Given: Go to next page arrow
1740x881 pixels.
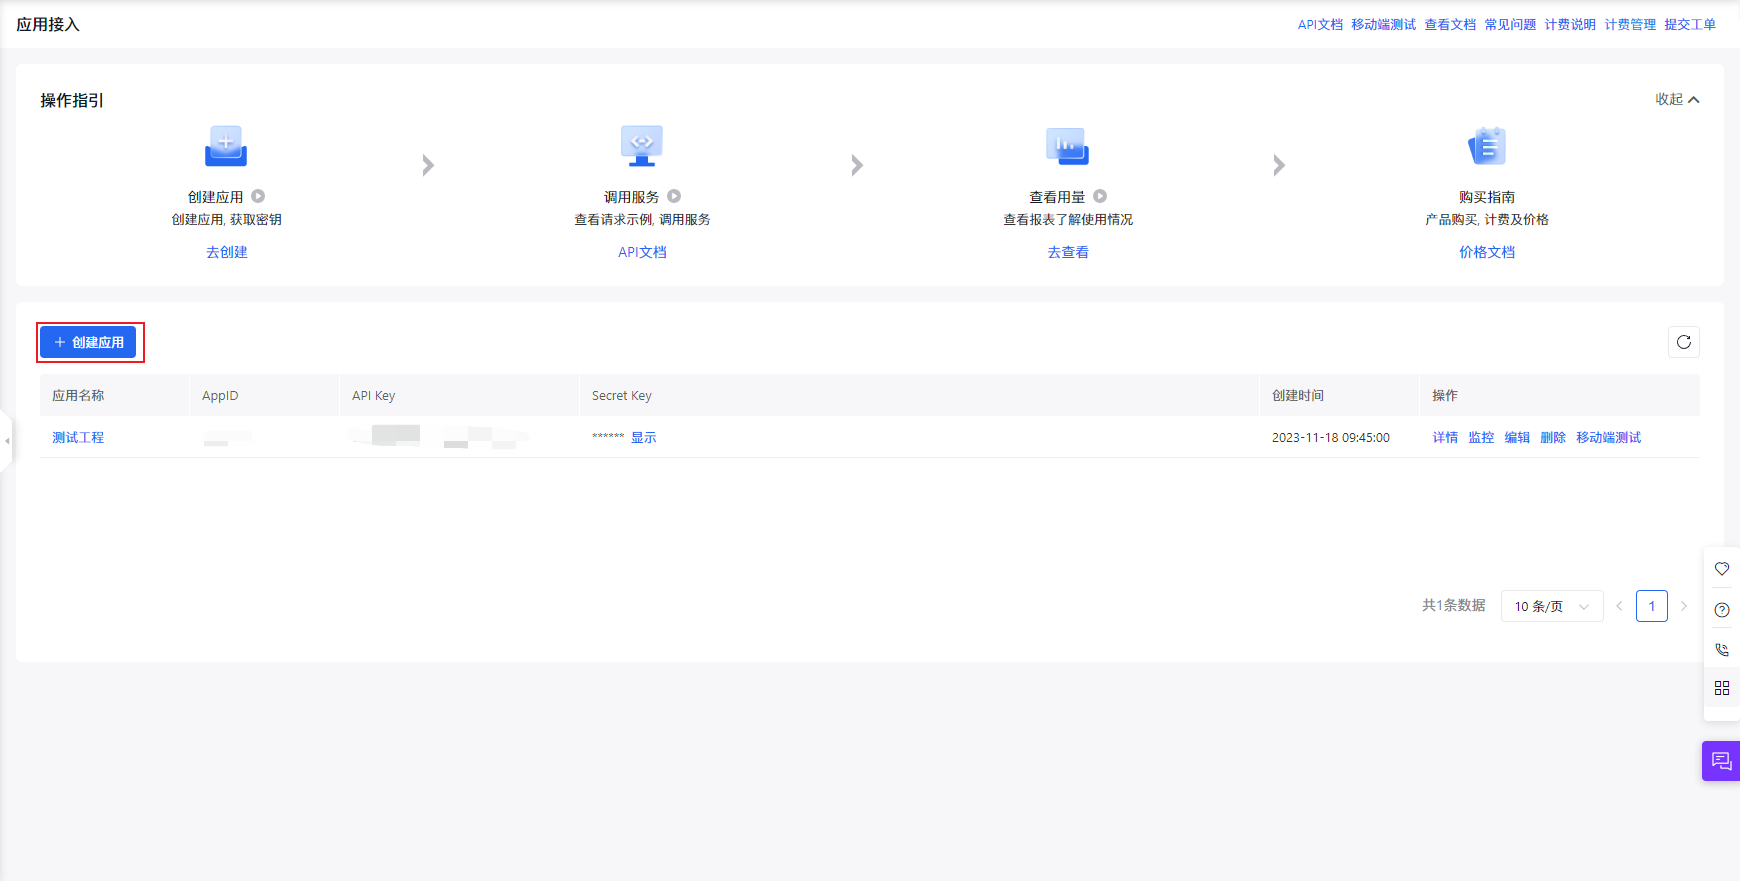Looking at the screenshot, I should pyautogui.click(x=1684, y=606).
